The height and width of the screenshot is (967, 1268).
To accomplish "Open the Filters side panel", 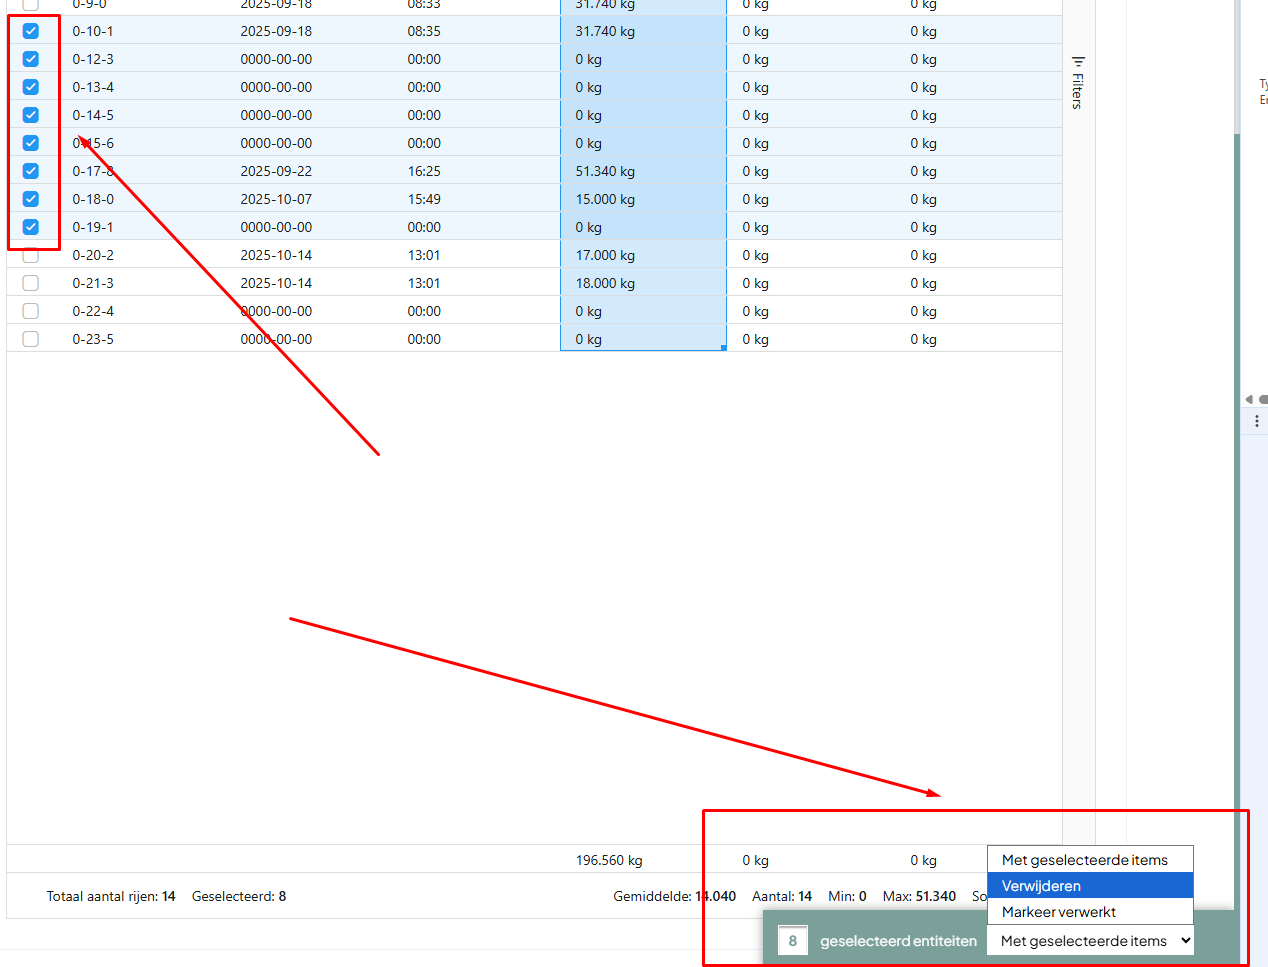I will pyautogui.click(x=1077, y=83).
